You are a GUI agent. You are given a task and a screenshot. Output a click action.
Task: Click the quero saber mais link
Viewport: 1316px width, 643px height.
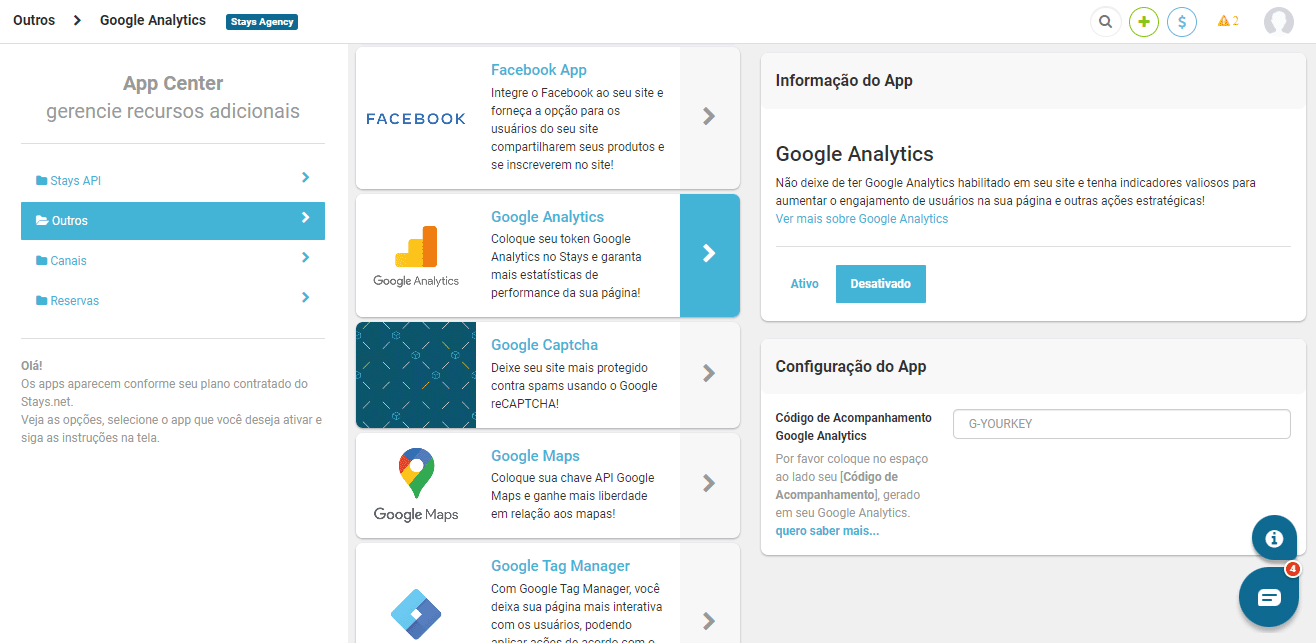coord(827,531)
